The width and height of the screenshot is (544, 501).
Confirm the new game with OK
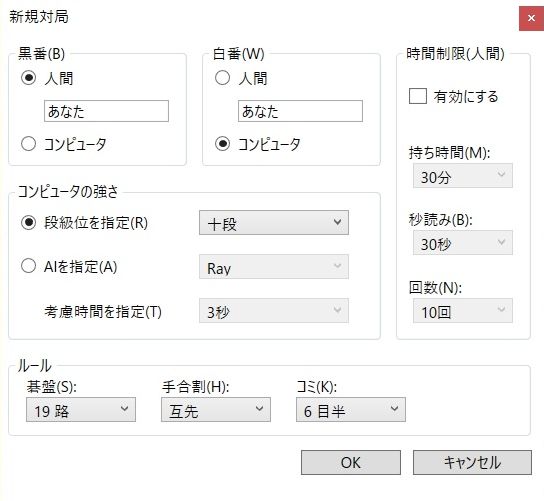(x=351, y=462)
